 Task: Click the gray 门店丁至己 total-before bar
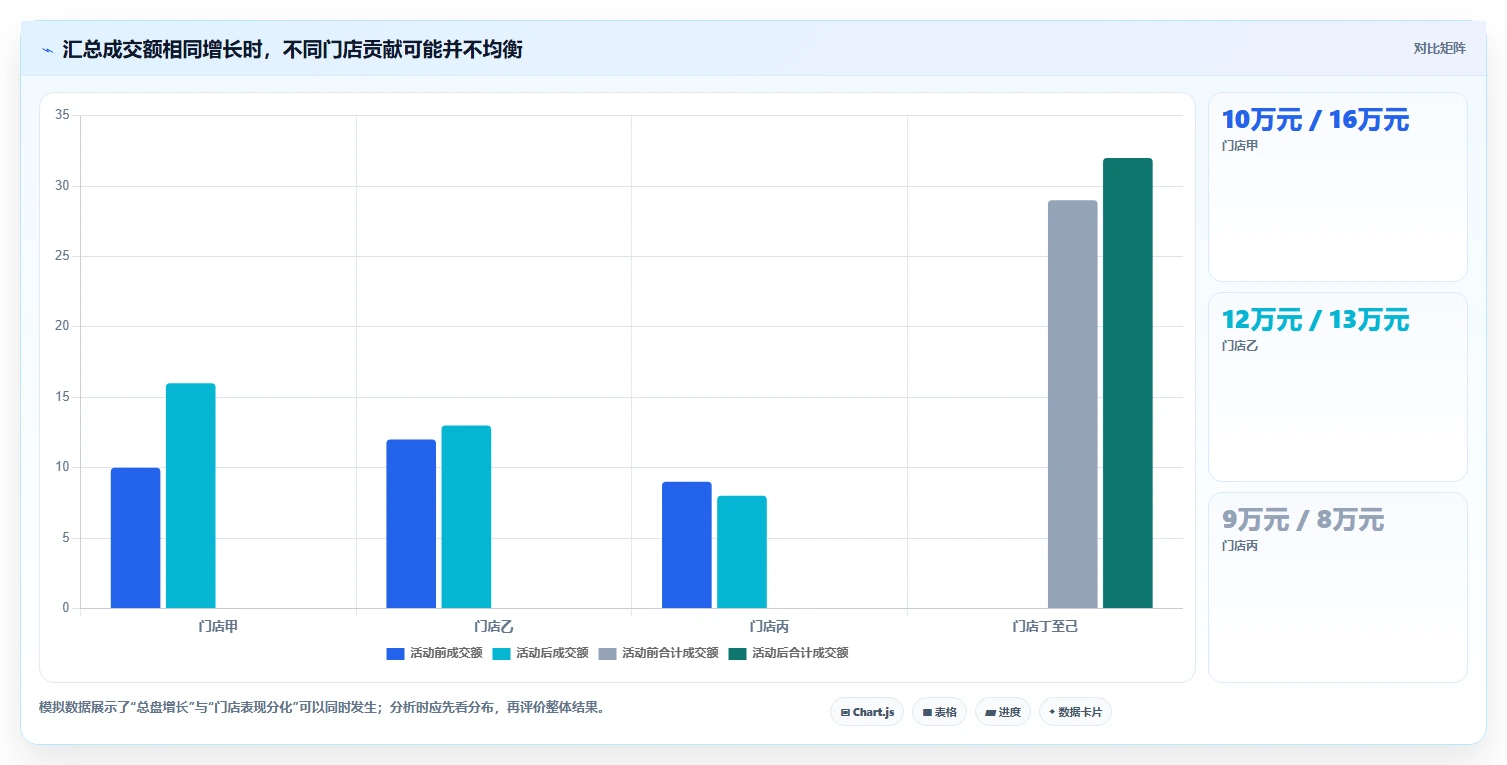pyautogui.click(x=1073, y=404)
